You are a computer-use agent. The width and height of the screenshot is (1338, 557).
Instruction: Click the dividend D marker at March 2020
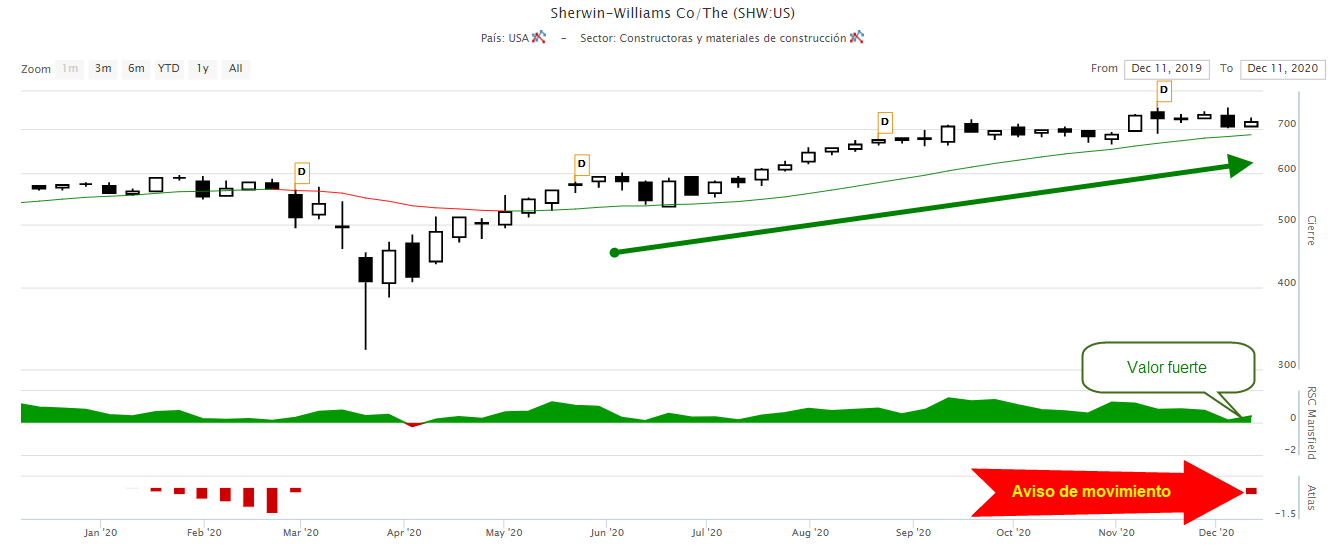pyautogui.click(x=302, y=171)
